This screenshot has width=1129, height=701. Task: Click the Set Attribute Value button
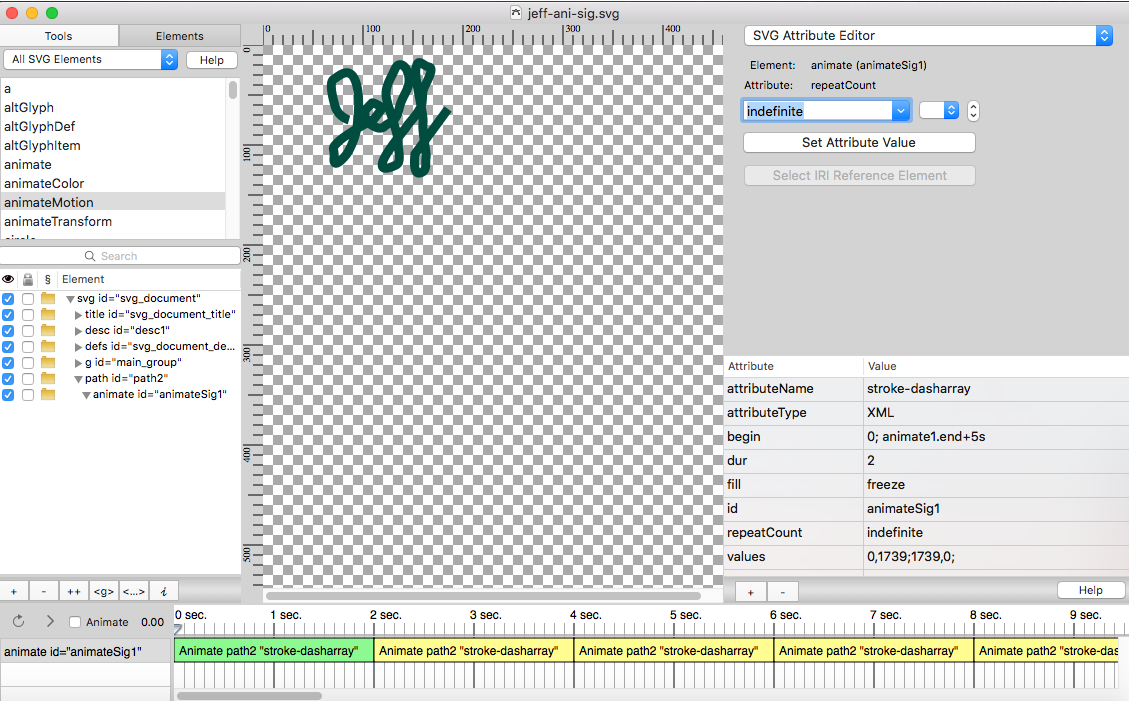(858, 142)
